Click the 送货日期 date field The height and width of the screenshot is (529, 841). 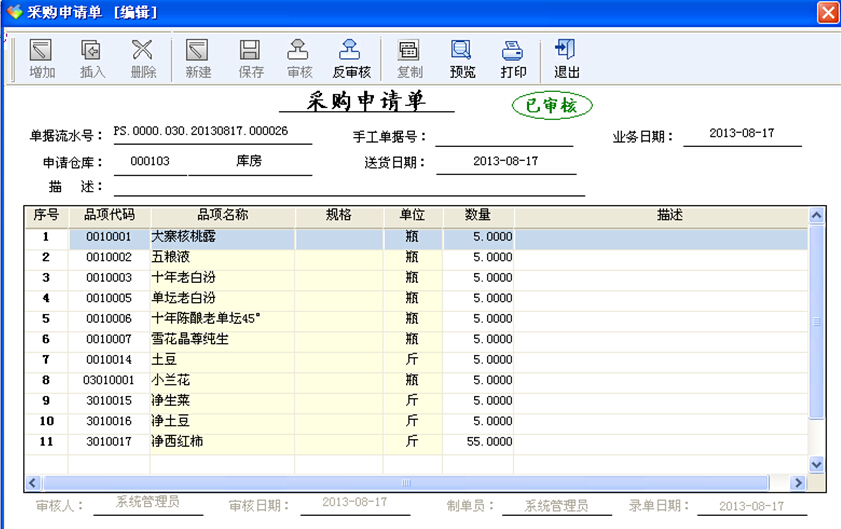tap(505, 162)
